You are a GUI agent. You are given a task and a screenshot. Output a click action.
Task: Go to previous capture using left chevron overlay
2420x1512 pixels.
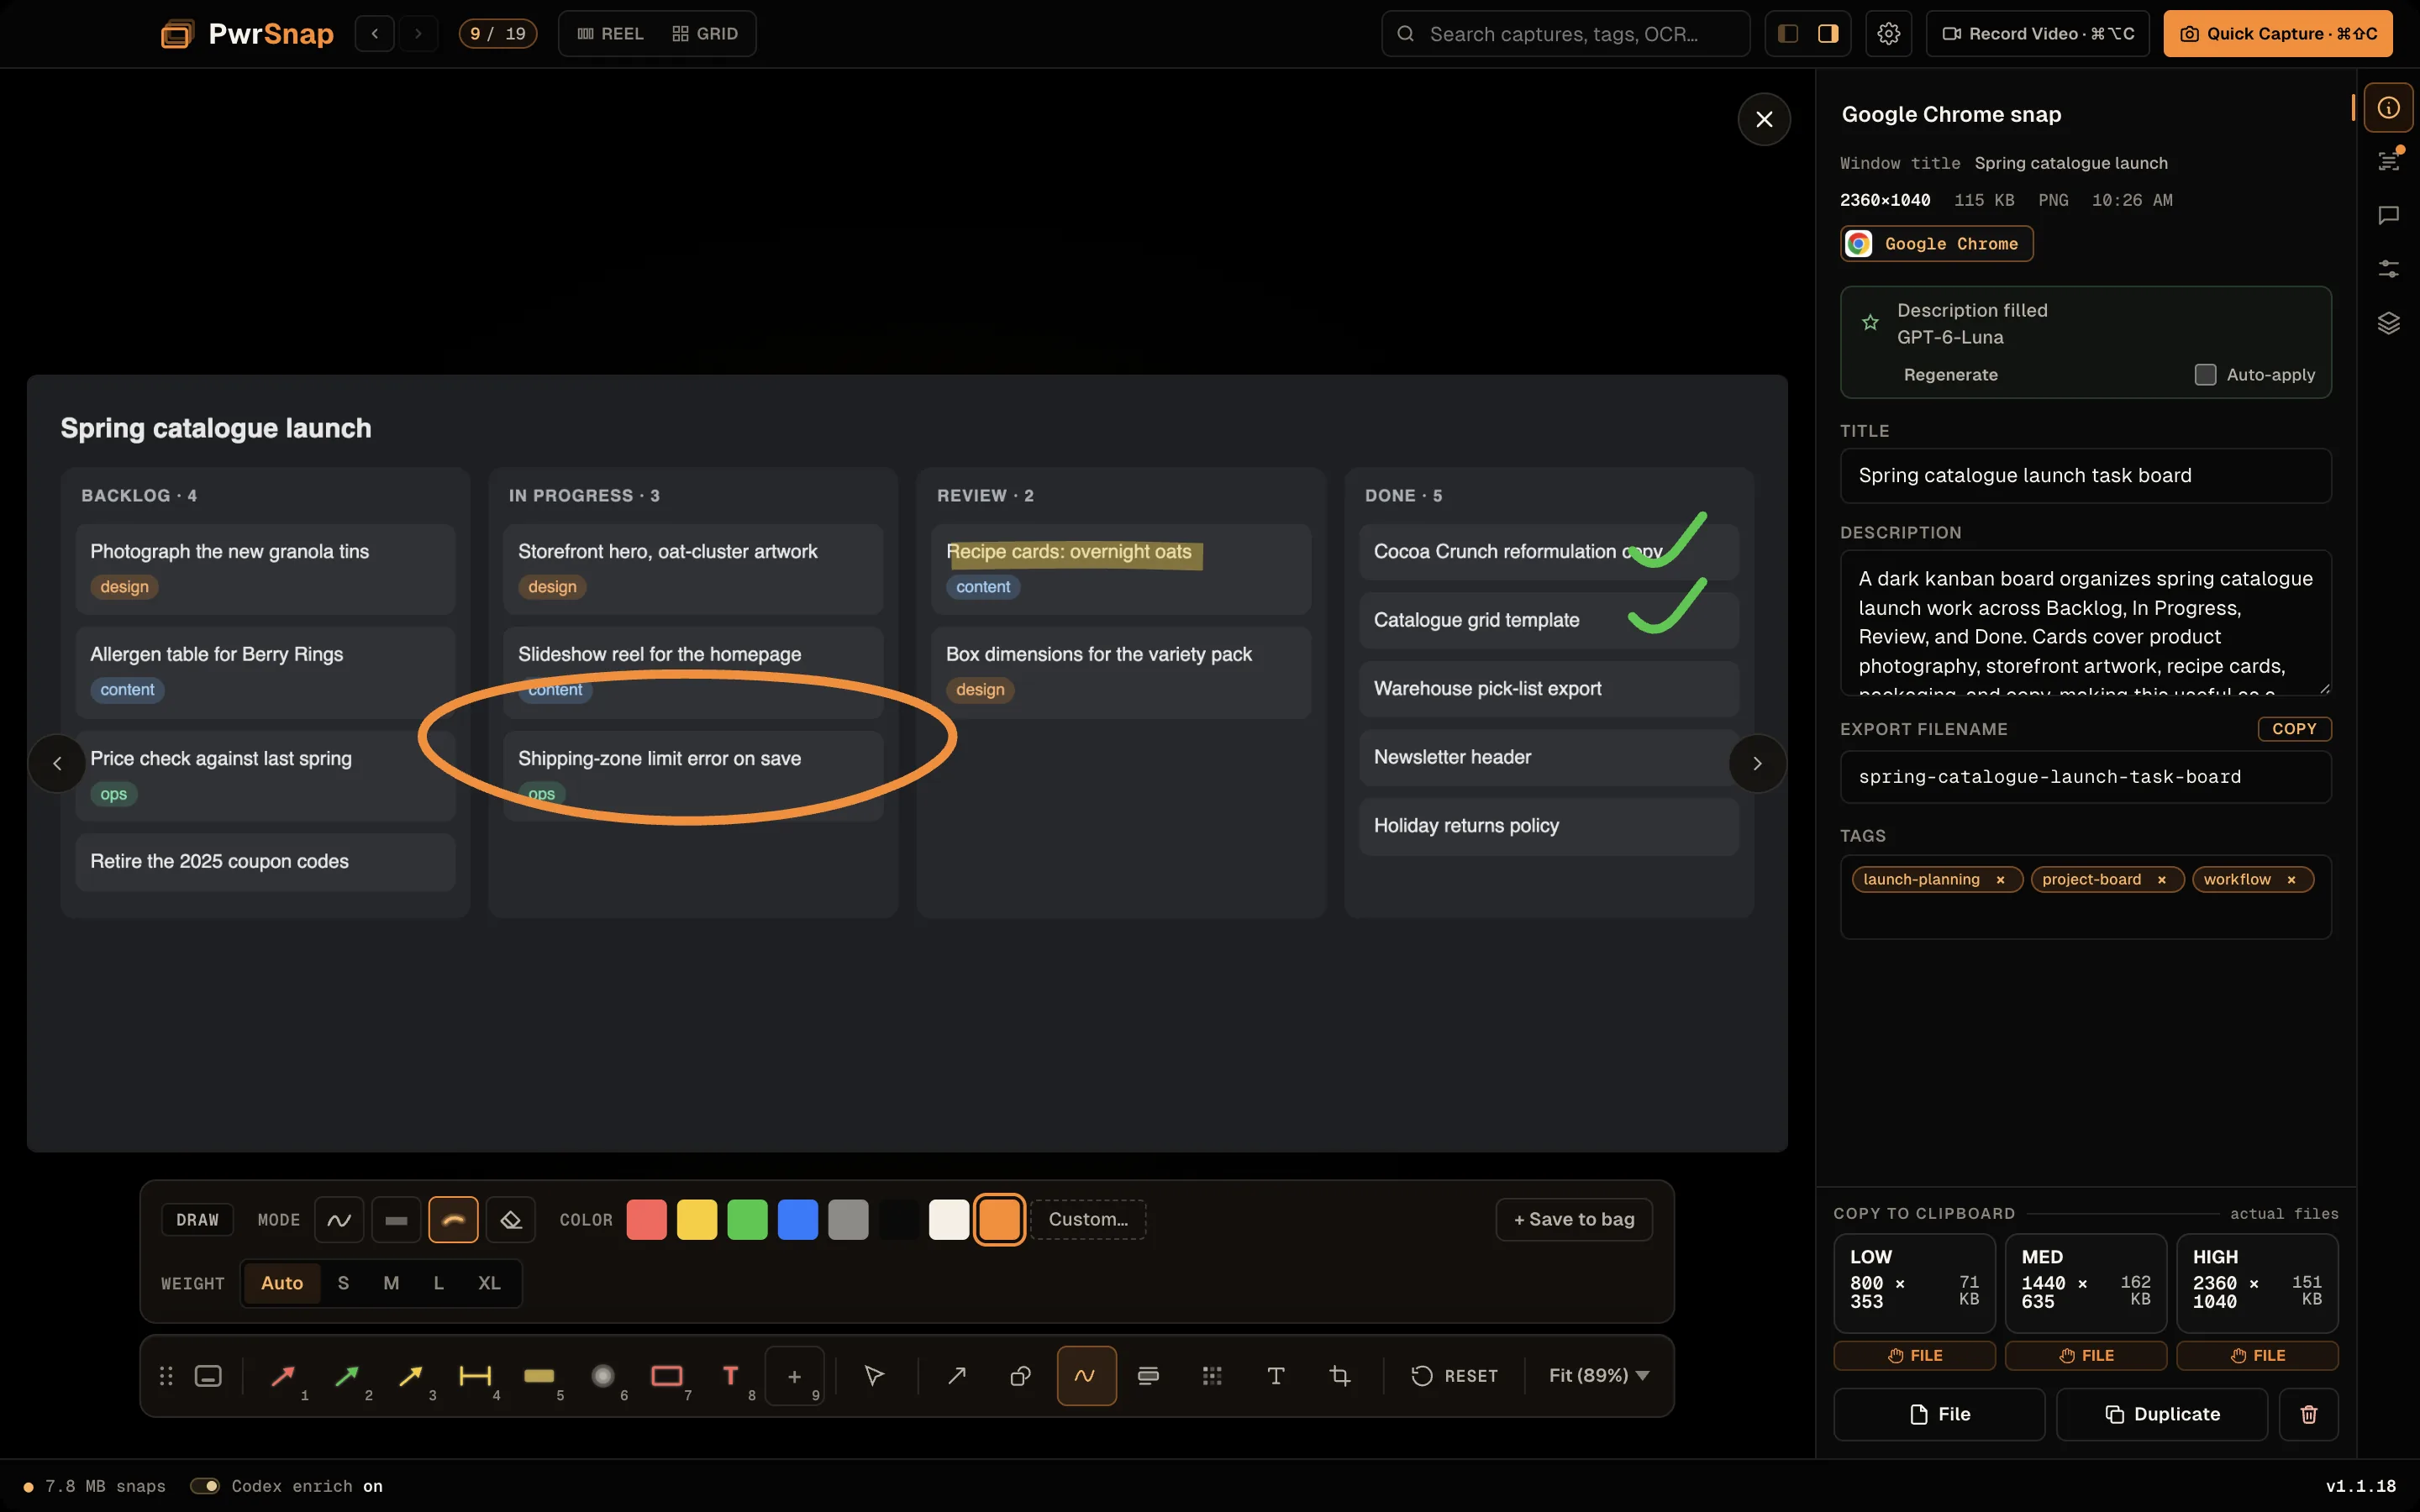coord(57,764)
